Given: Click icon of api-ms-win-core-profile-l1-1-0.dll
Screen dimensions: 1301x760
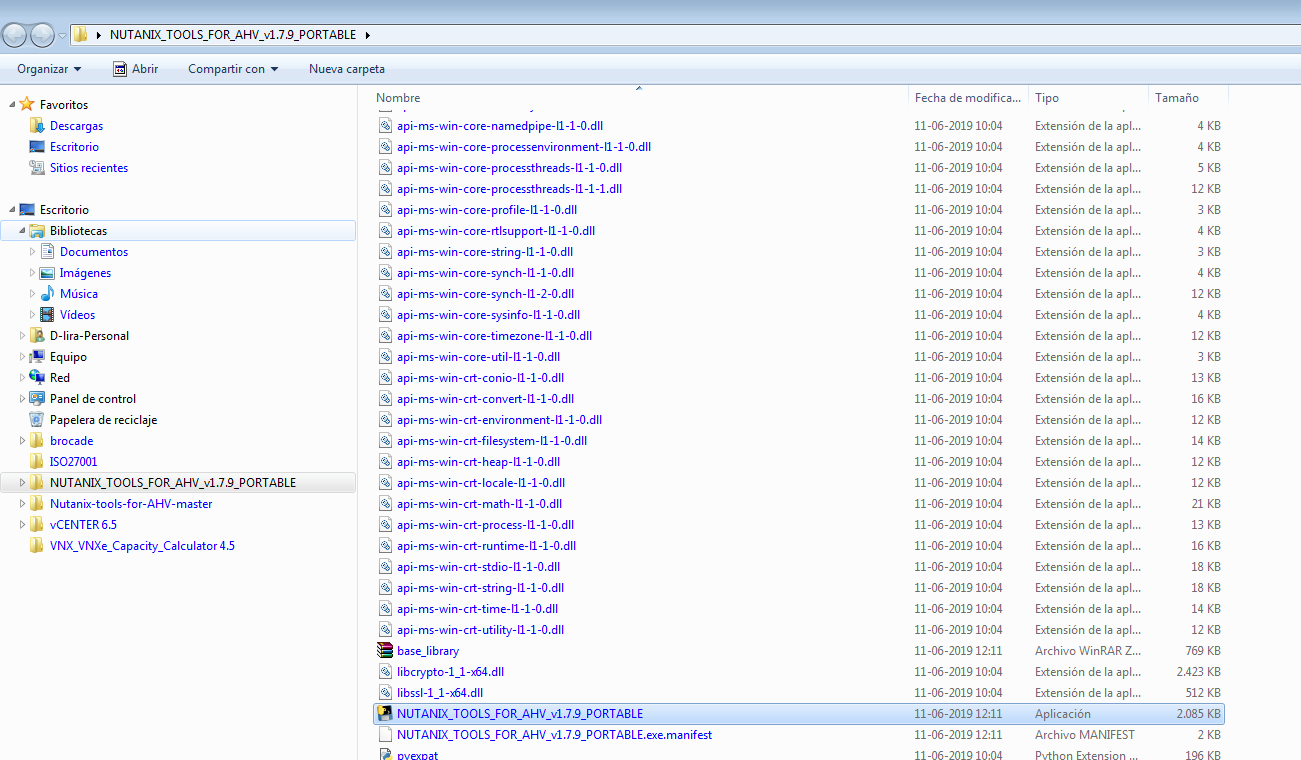Looking at the screenshot, I should [386, 210].
